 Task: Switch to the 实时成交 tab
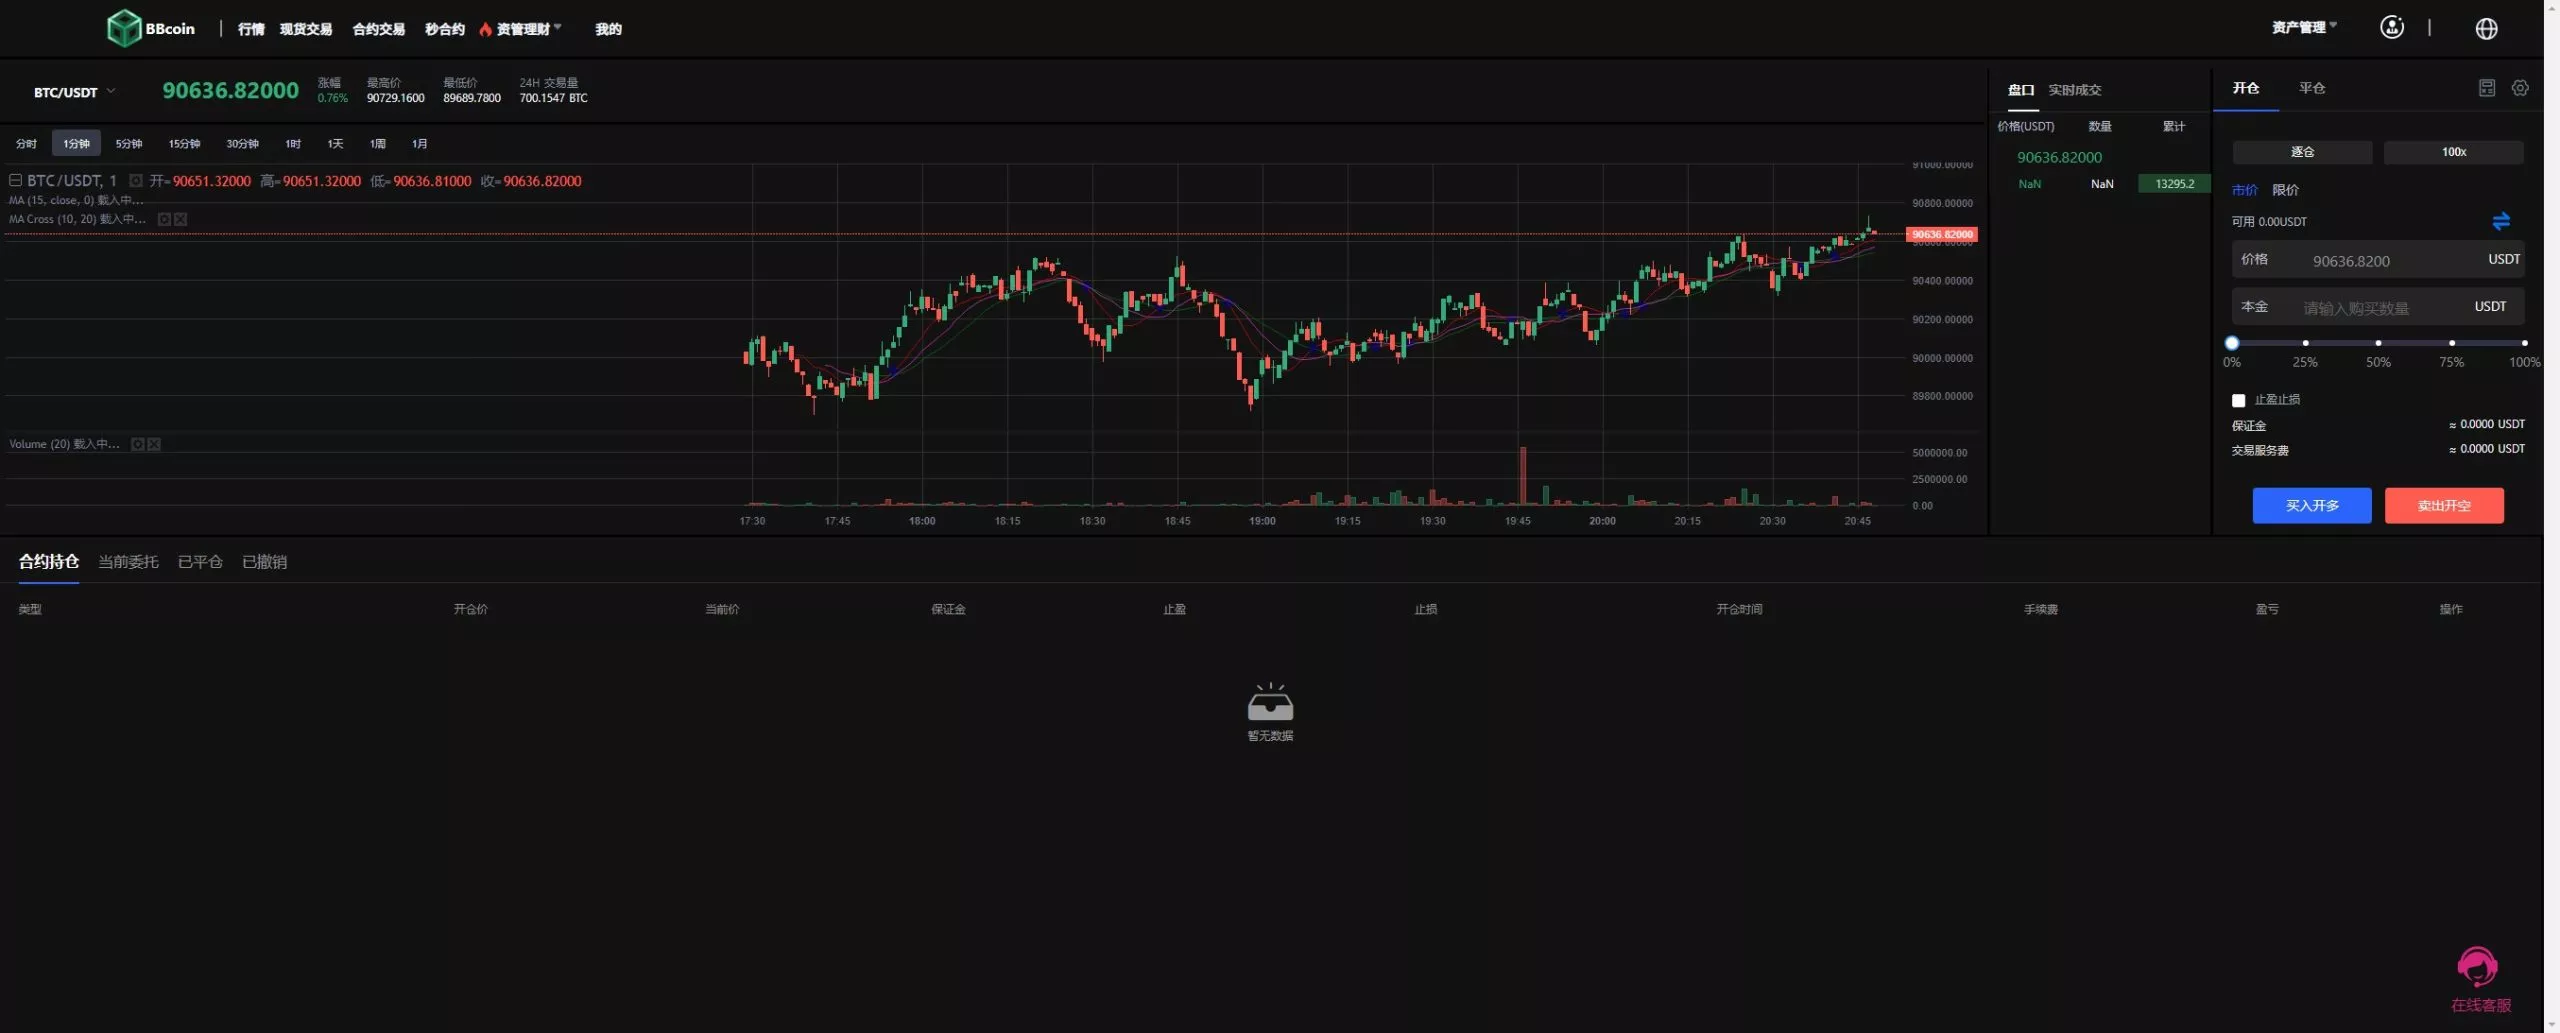click(2074, 90)
